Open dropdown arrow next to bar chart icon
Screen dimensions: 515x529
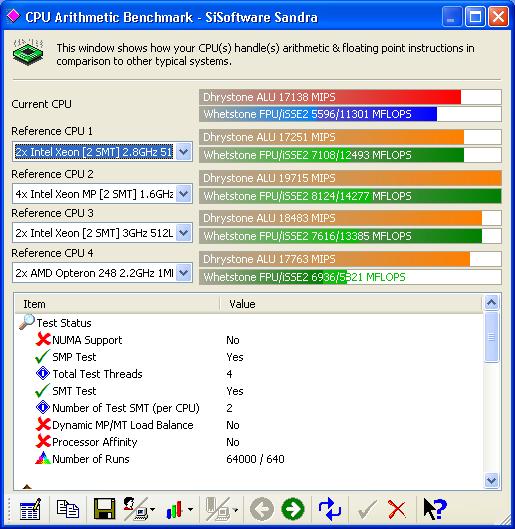point(191,509)
